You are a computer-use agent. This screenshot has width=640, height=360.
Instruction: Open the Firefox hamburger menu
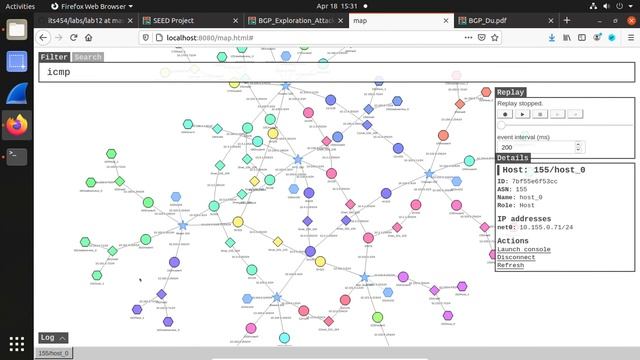(x=631, y=38)
